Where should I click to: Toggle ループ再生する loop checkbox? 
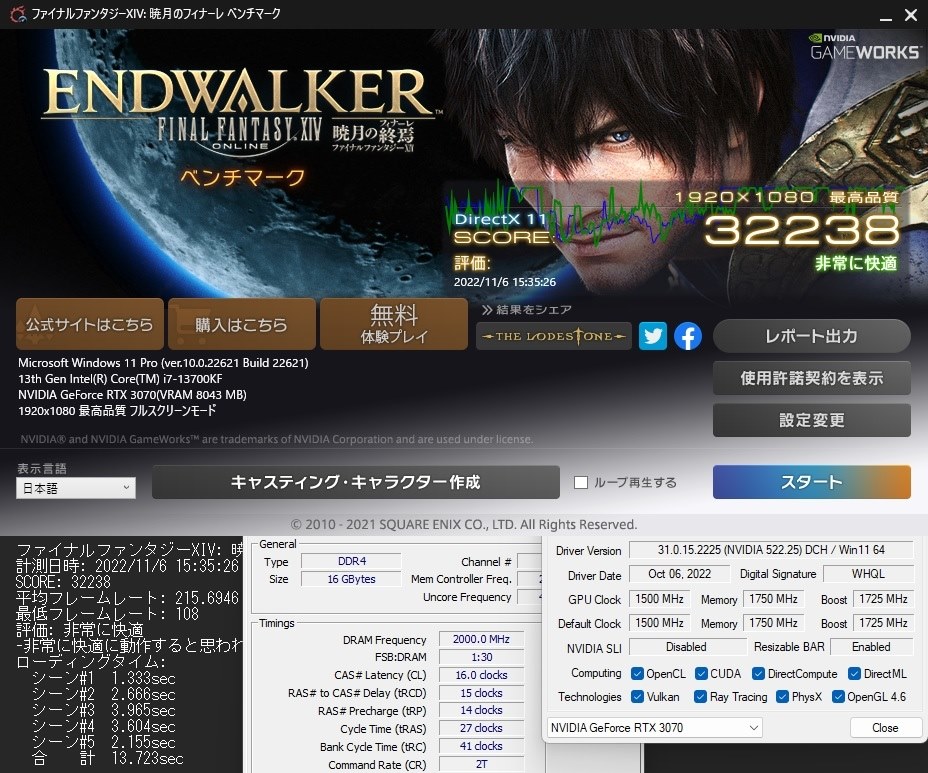tap(581, 482)
